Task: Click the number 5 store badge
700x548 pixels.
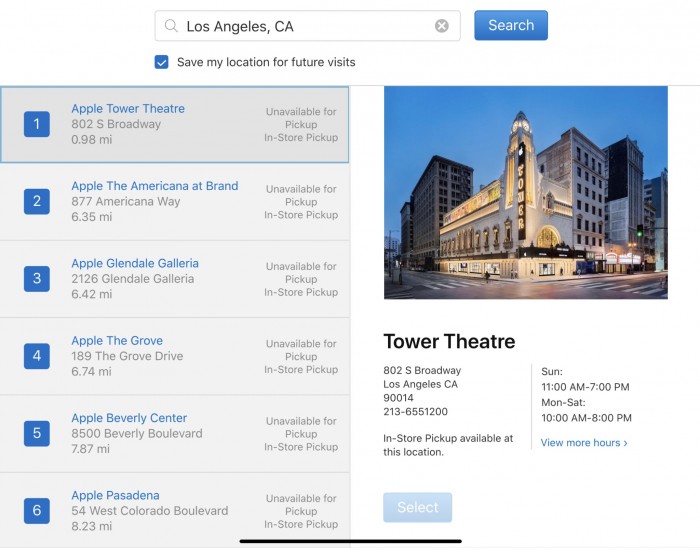Action: 37,433
